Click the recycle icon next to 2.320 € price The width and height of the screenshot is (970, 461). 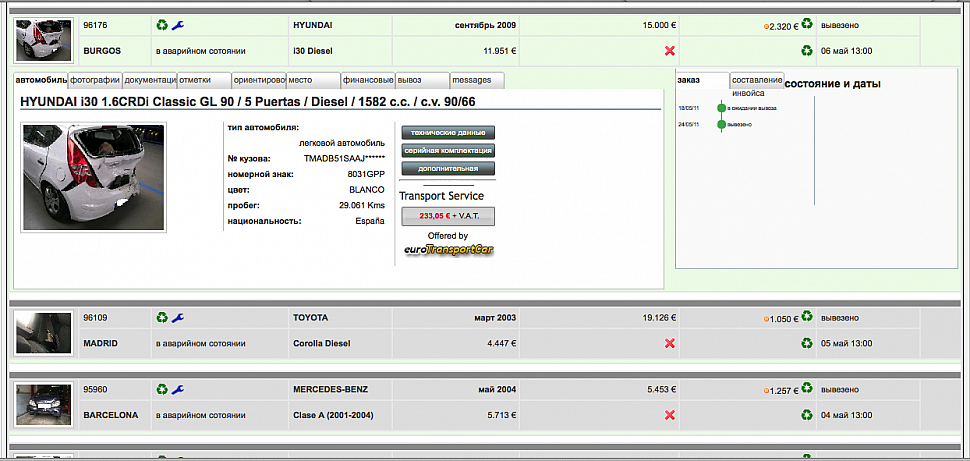[807, 24]
